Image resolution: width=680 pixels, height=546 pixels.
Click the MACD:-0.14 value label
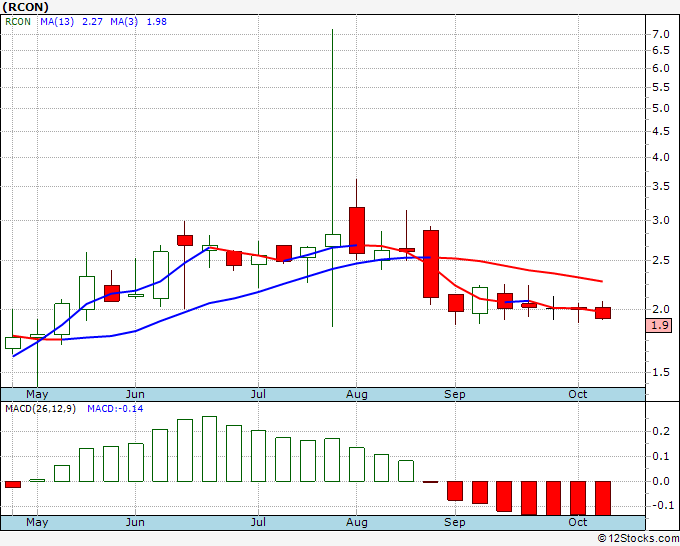pos(114,408)
